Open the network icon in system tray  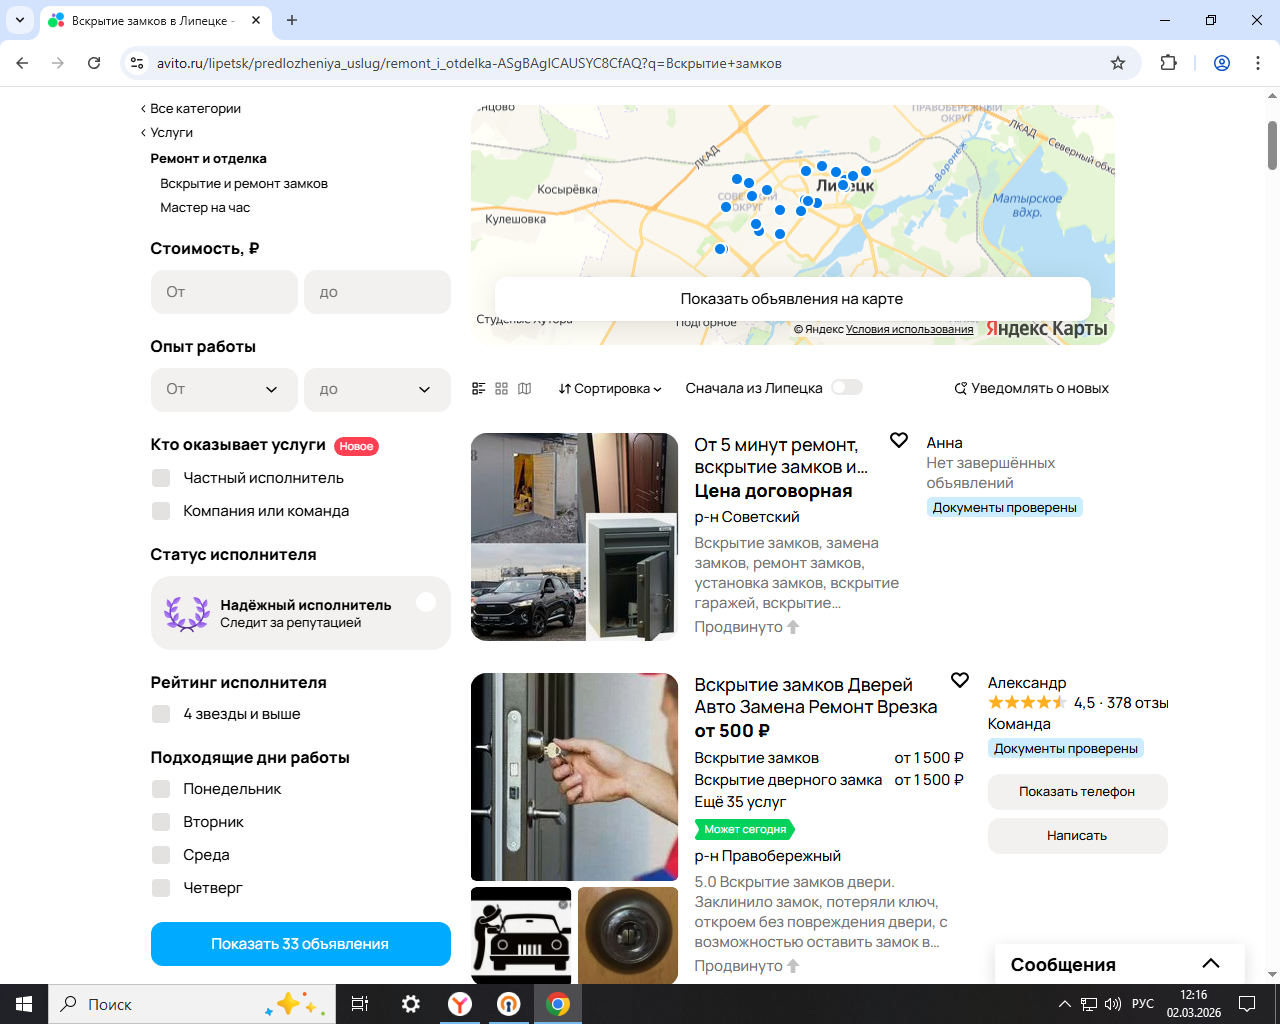[1089, 1004]
